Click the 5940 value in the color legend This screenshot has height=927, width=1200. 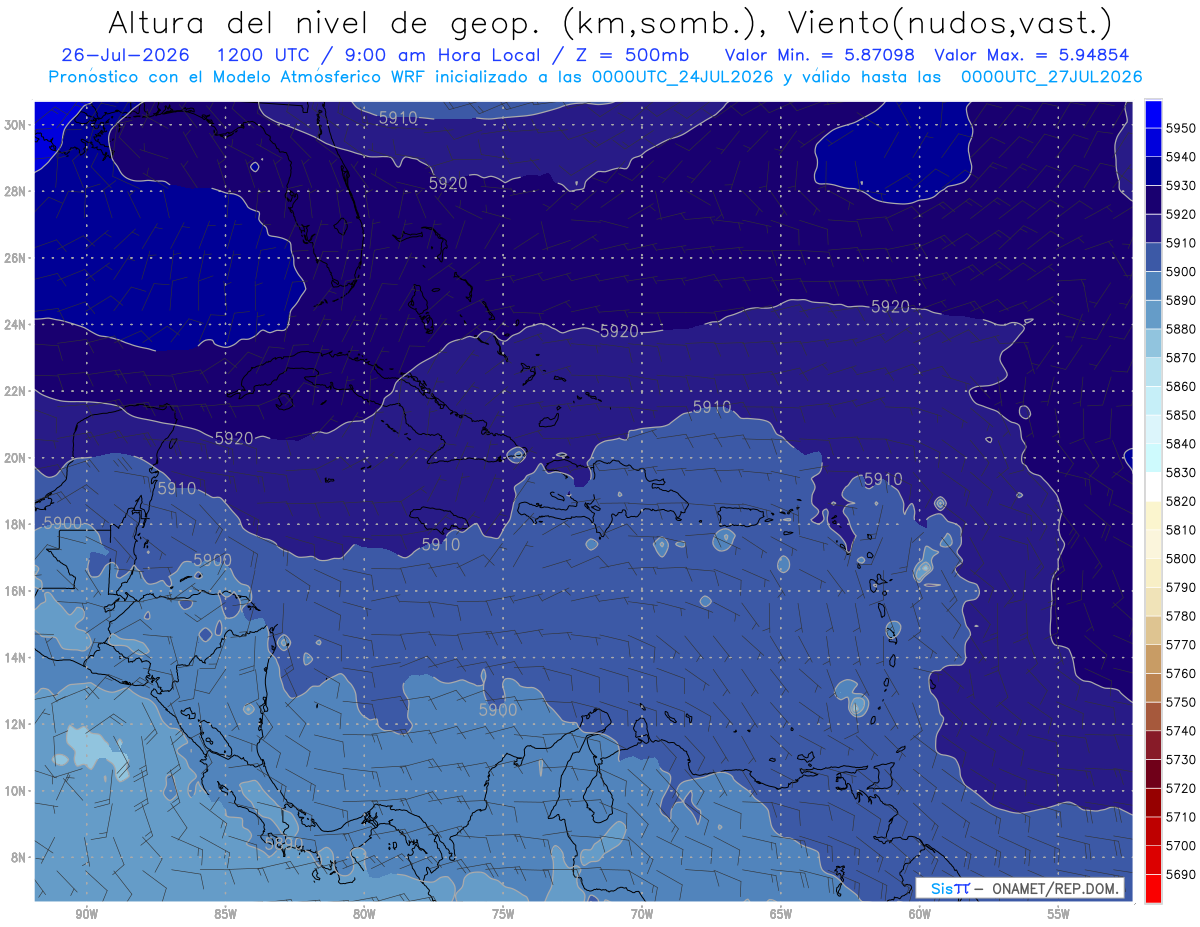click(x=1181, y=157)
